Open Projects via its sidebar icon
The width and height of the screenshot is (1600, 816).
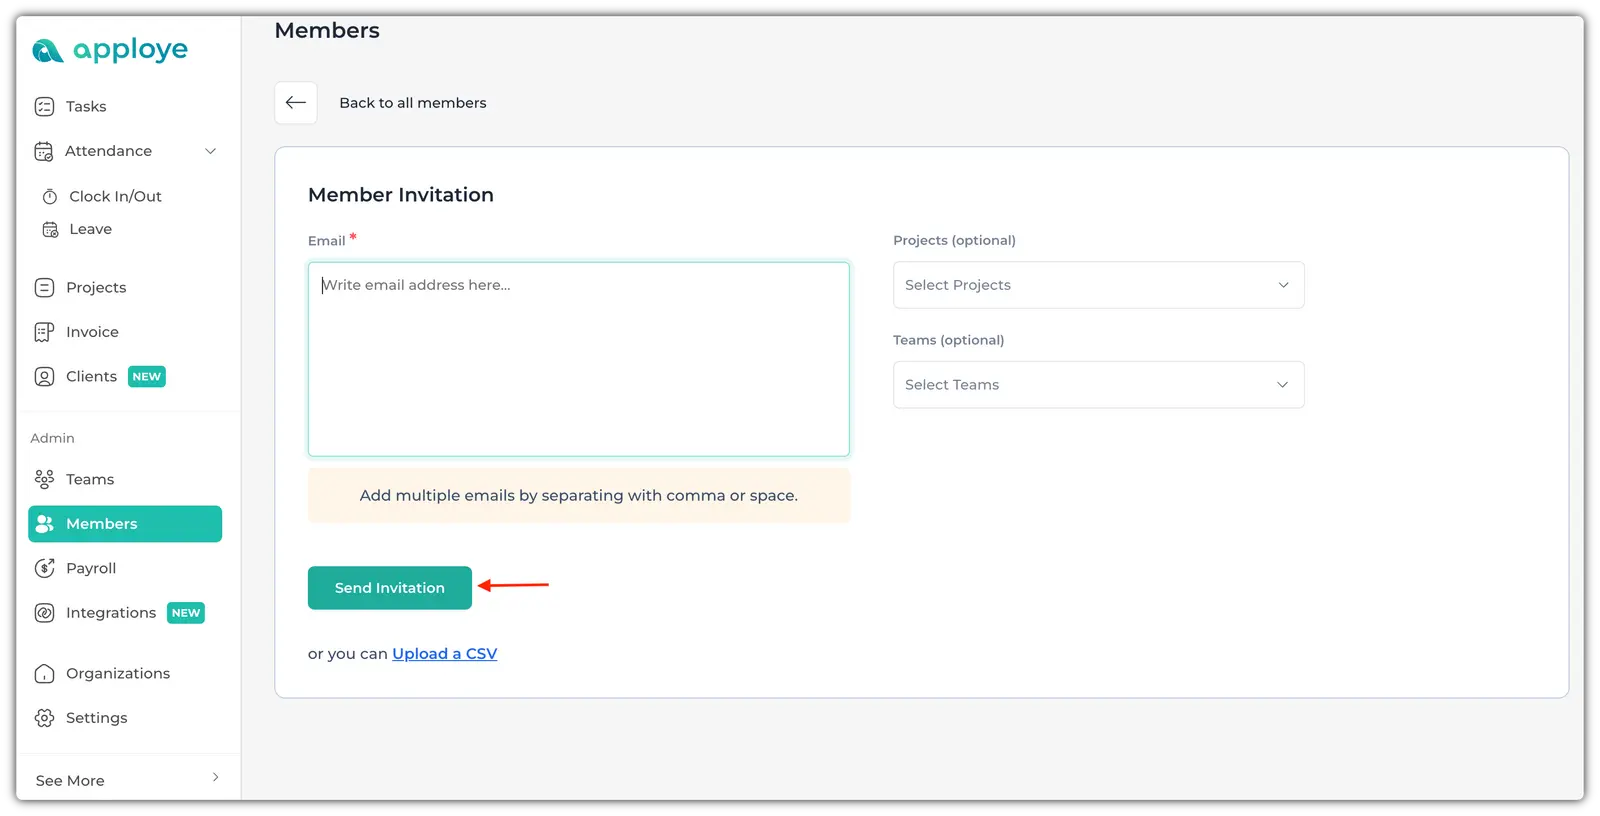tap(44, 288)
